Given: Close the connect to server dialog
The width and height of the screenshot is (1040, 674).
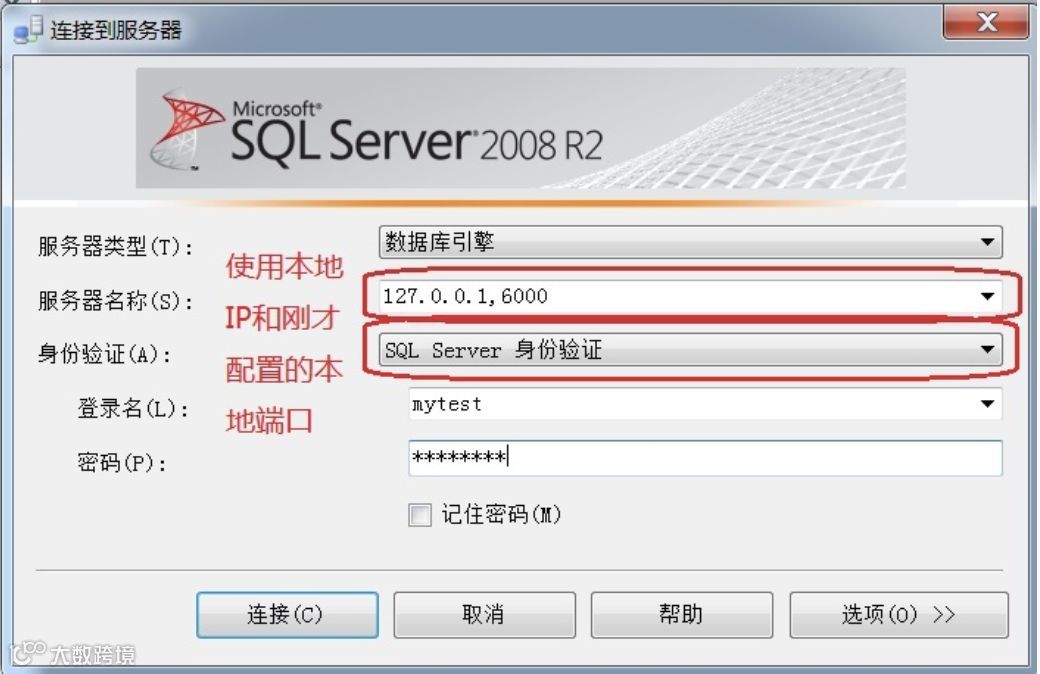Looking at the screenshot, I should click(986, 23).
